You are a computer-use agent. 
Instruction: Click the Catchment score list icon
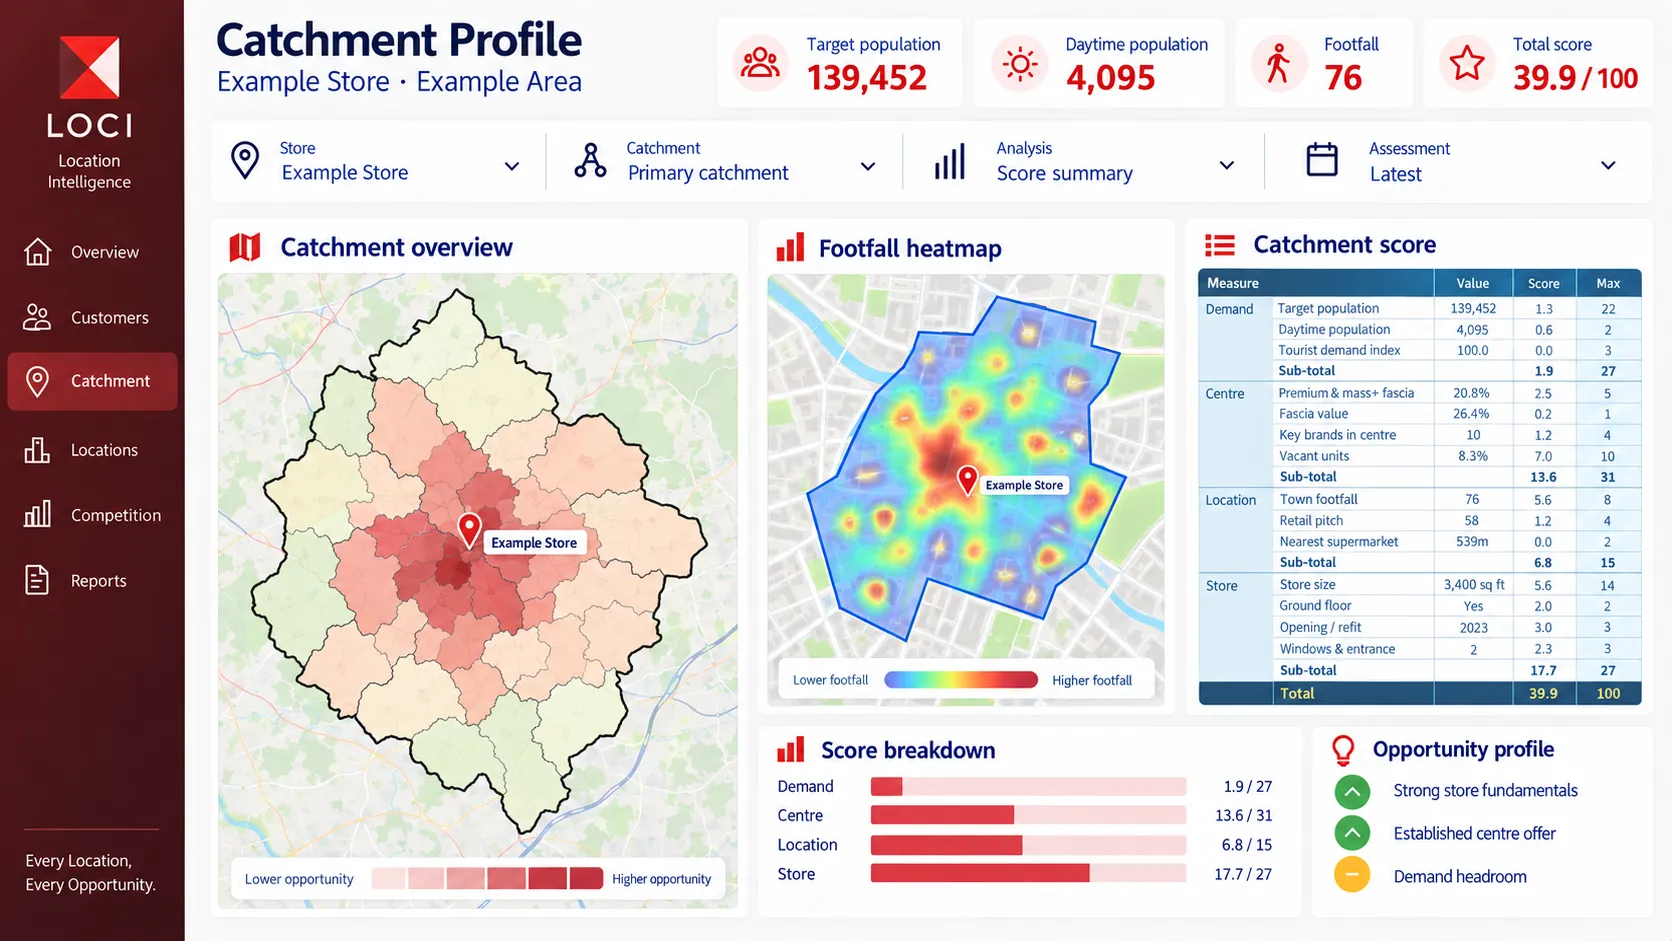coord(1220,244)
